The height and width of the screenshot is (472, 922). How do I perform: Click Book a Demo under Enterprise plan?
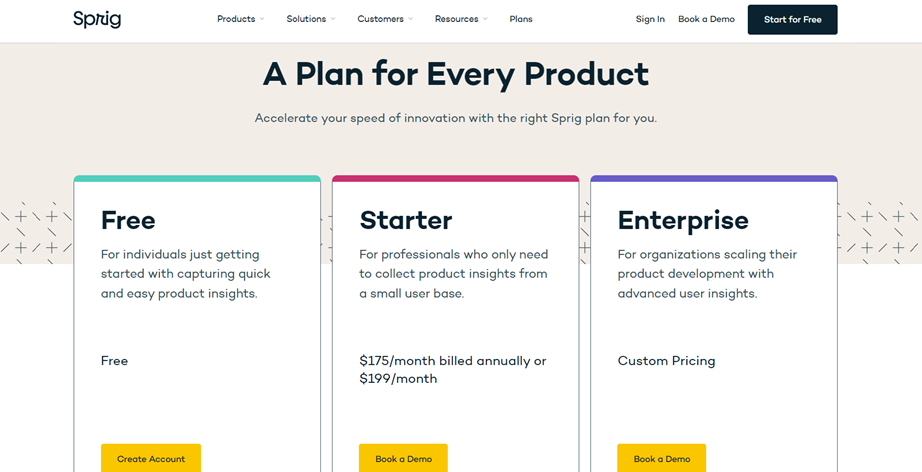tap(662, 458)
